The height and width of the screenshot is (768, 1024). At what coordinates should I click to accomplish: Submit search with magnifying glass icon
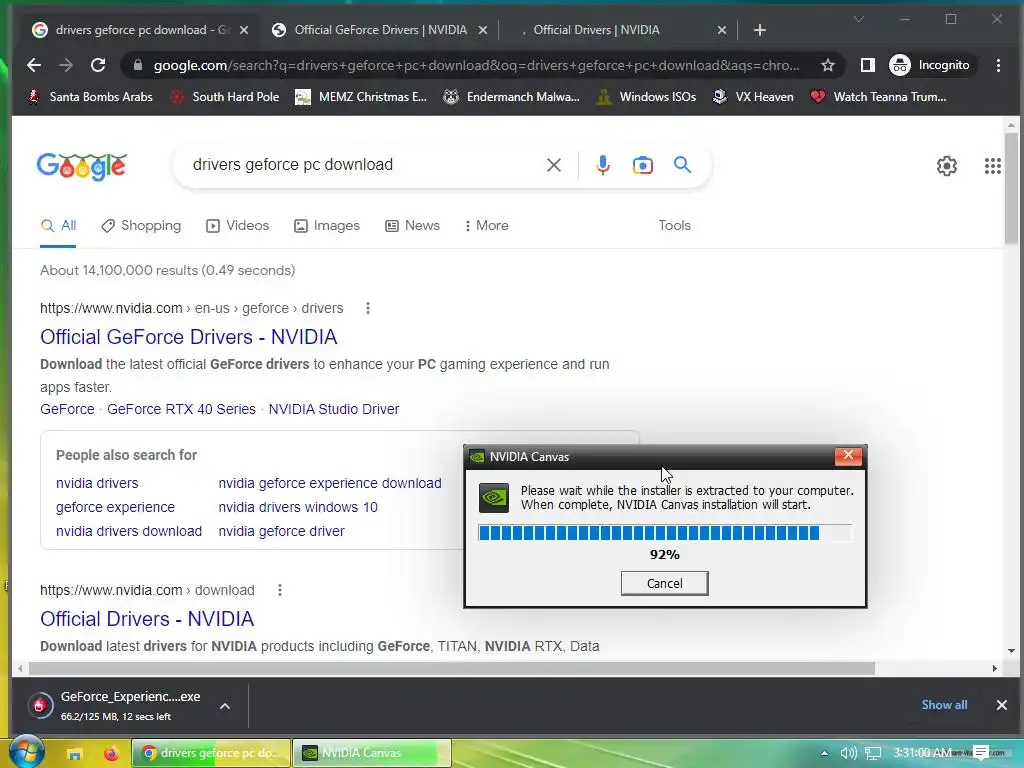pyautogui.click(x=682, y=165)
